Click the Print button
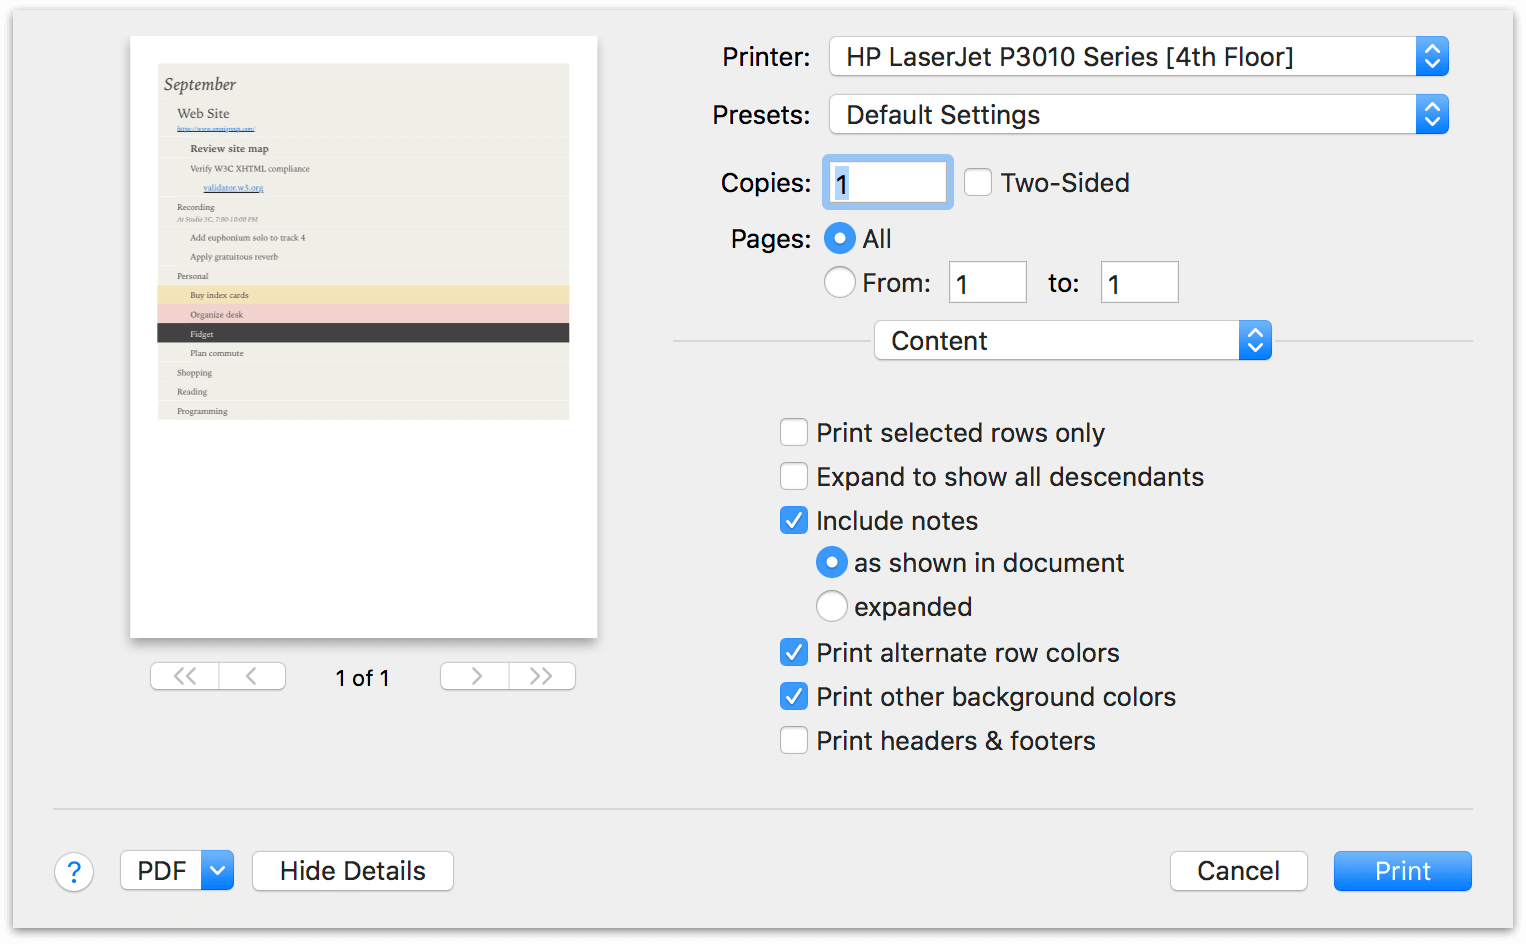1526x944 pixels. [1403, 871]
